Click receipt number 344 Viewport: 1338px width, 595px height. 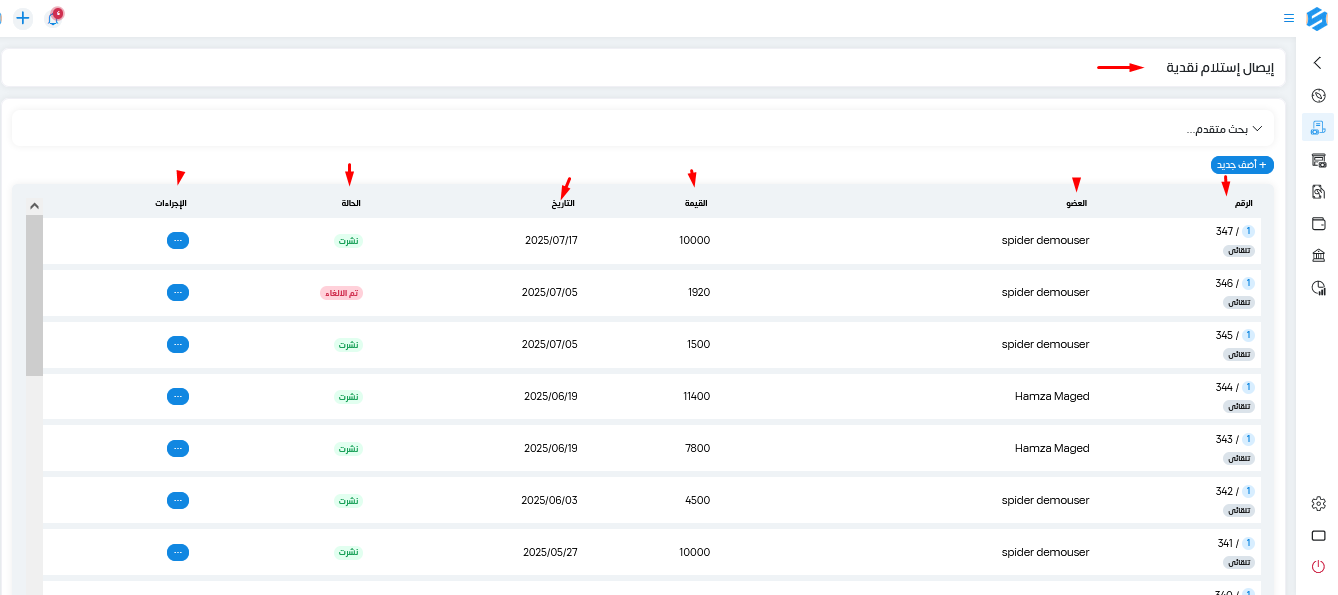(x=1224, y=387)
